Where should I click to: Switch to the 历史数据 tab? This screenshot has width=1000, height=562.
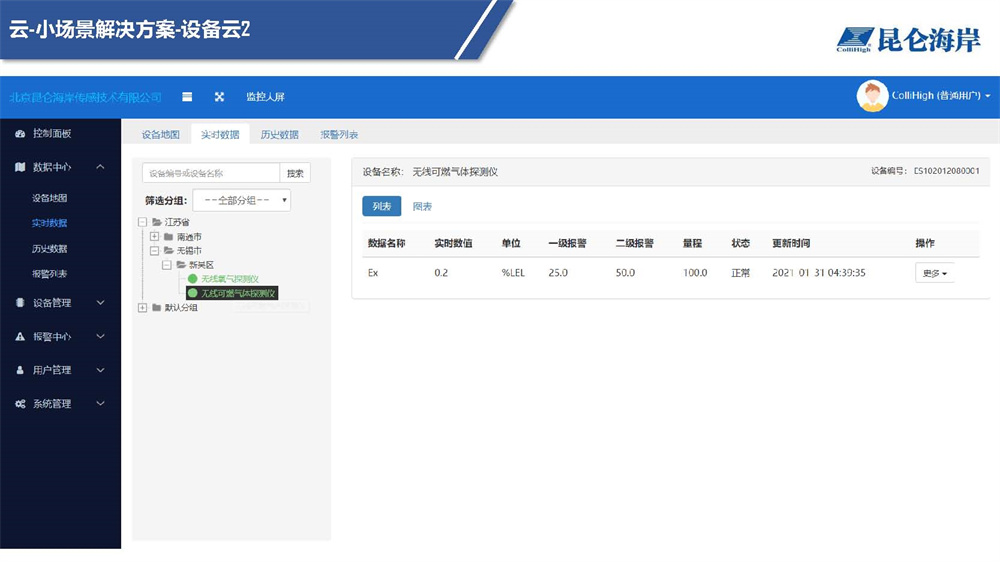(279, 135)
